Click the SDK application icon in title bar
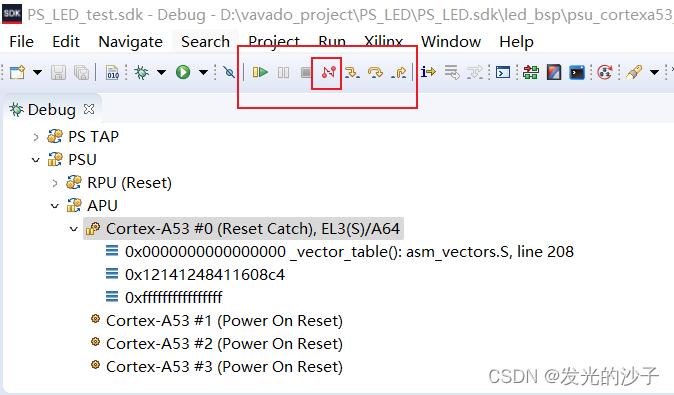 click(12, 13)
